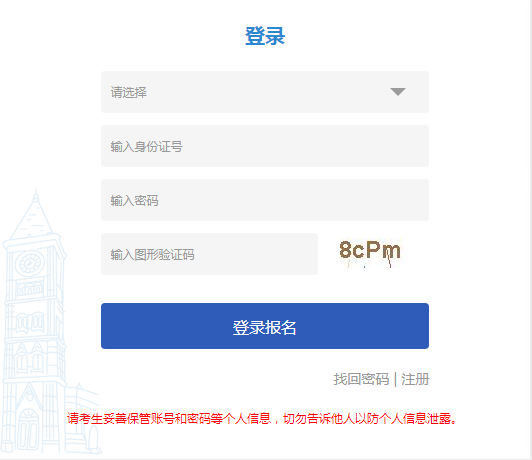Click the tower's pointed spire roof
Image resolution: width=532 pixels, height=460 pixels.
(32, 215)
